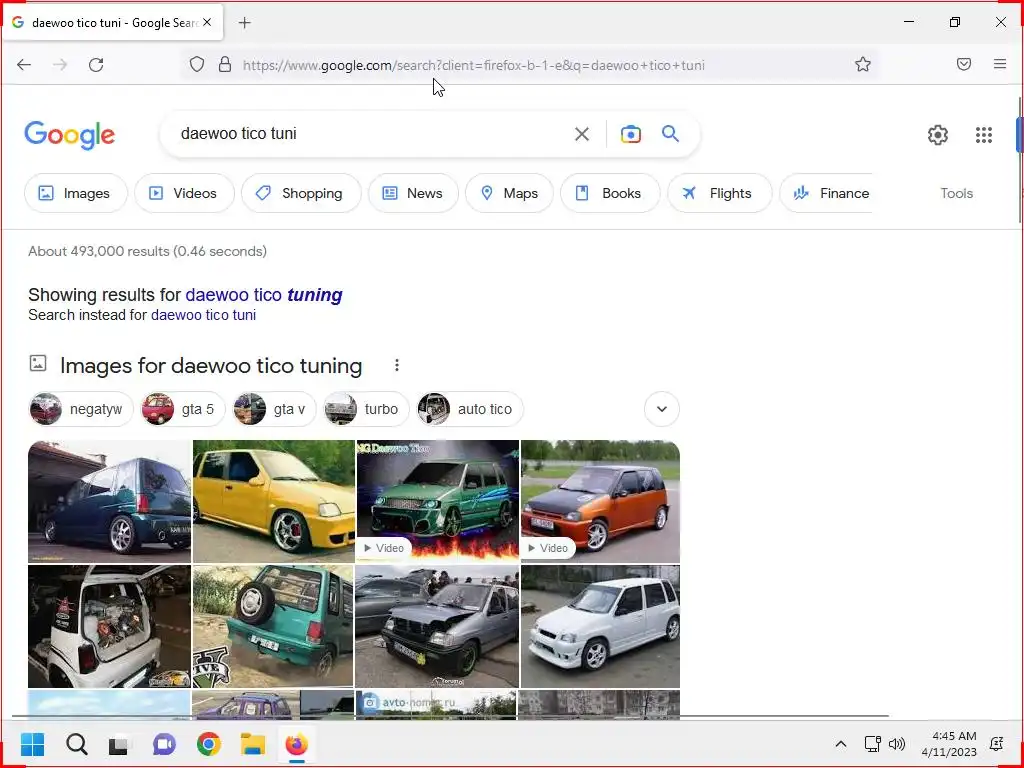
Task: Bookmark this page with the star
Action: (863, 64)
